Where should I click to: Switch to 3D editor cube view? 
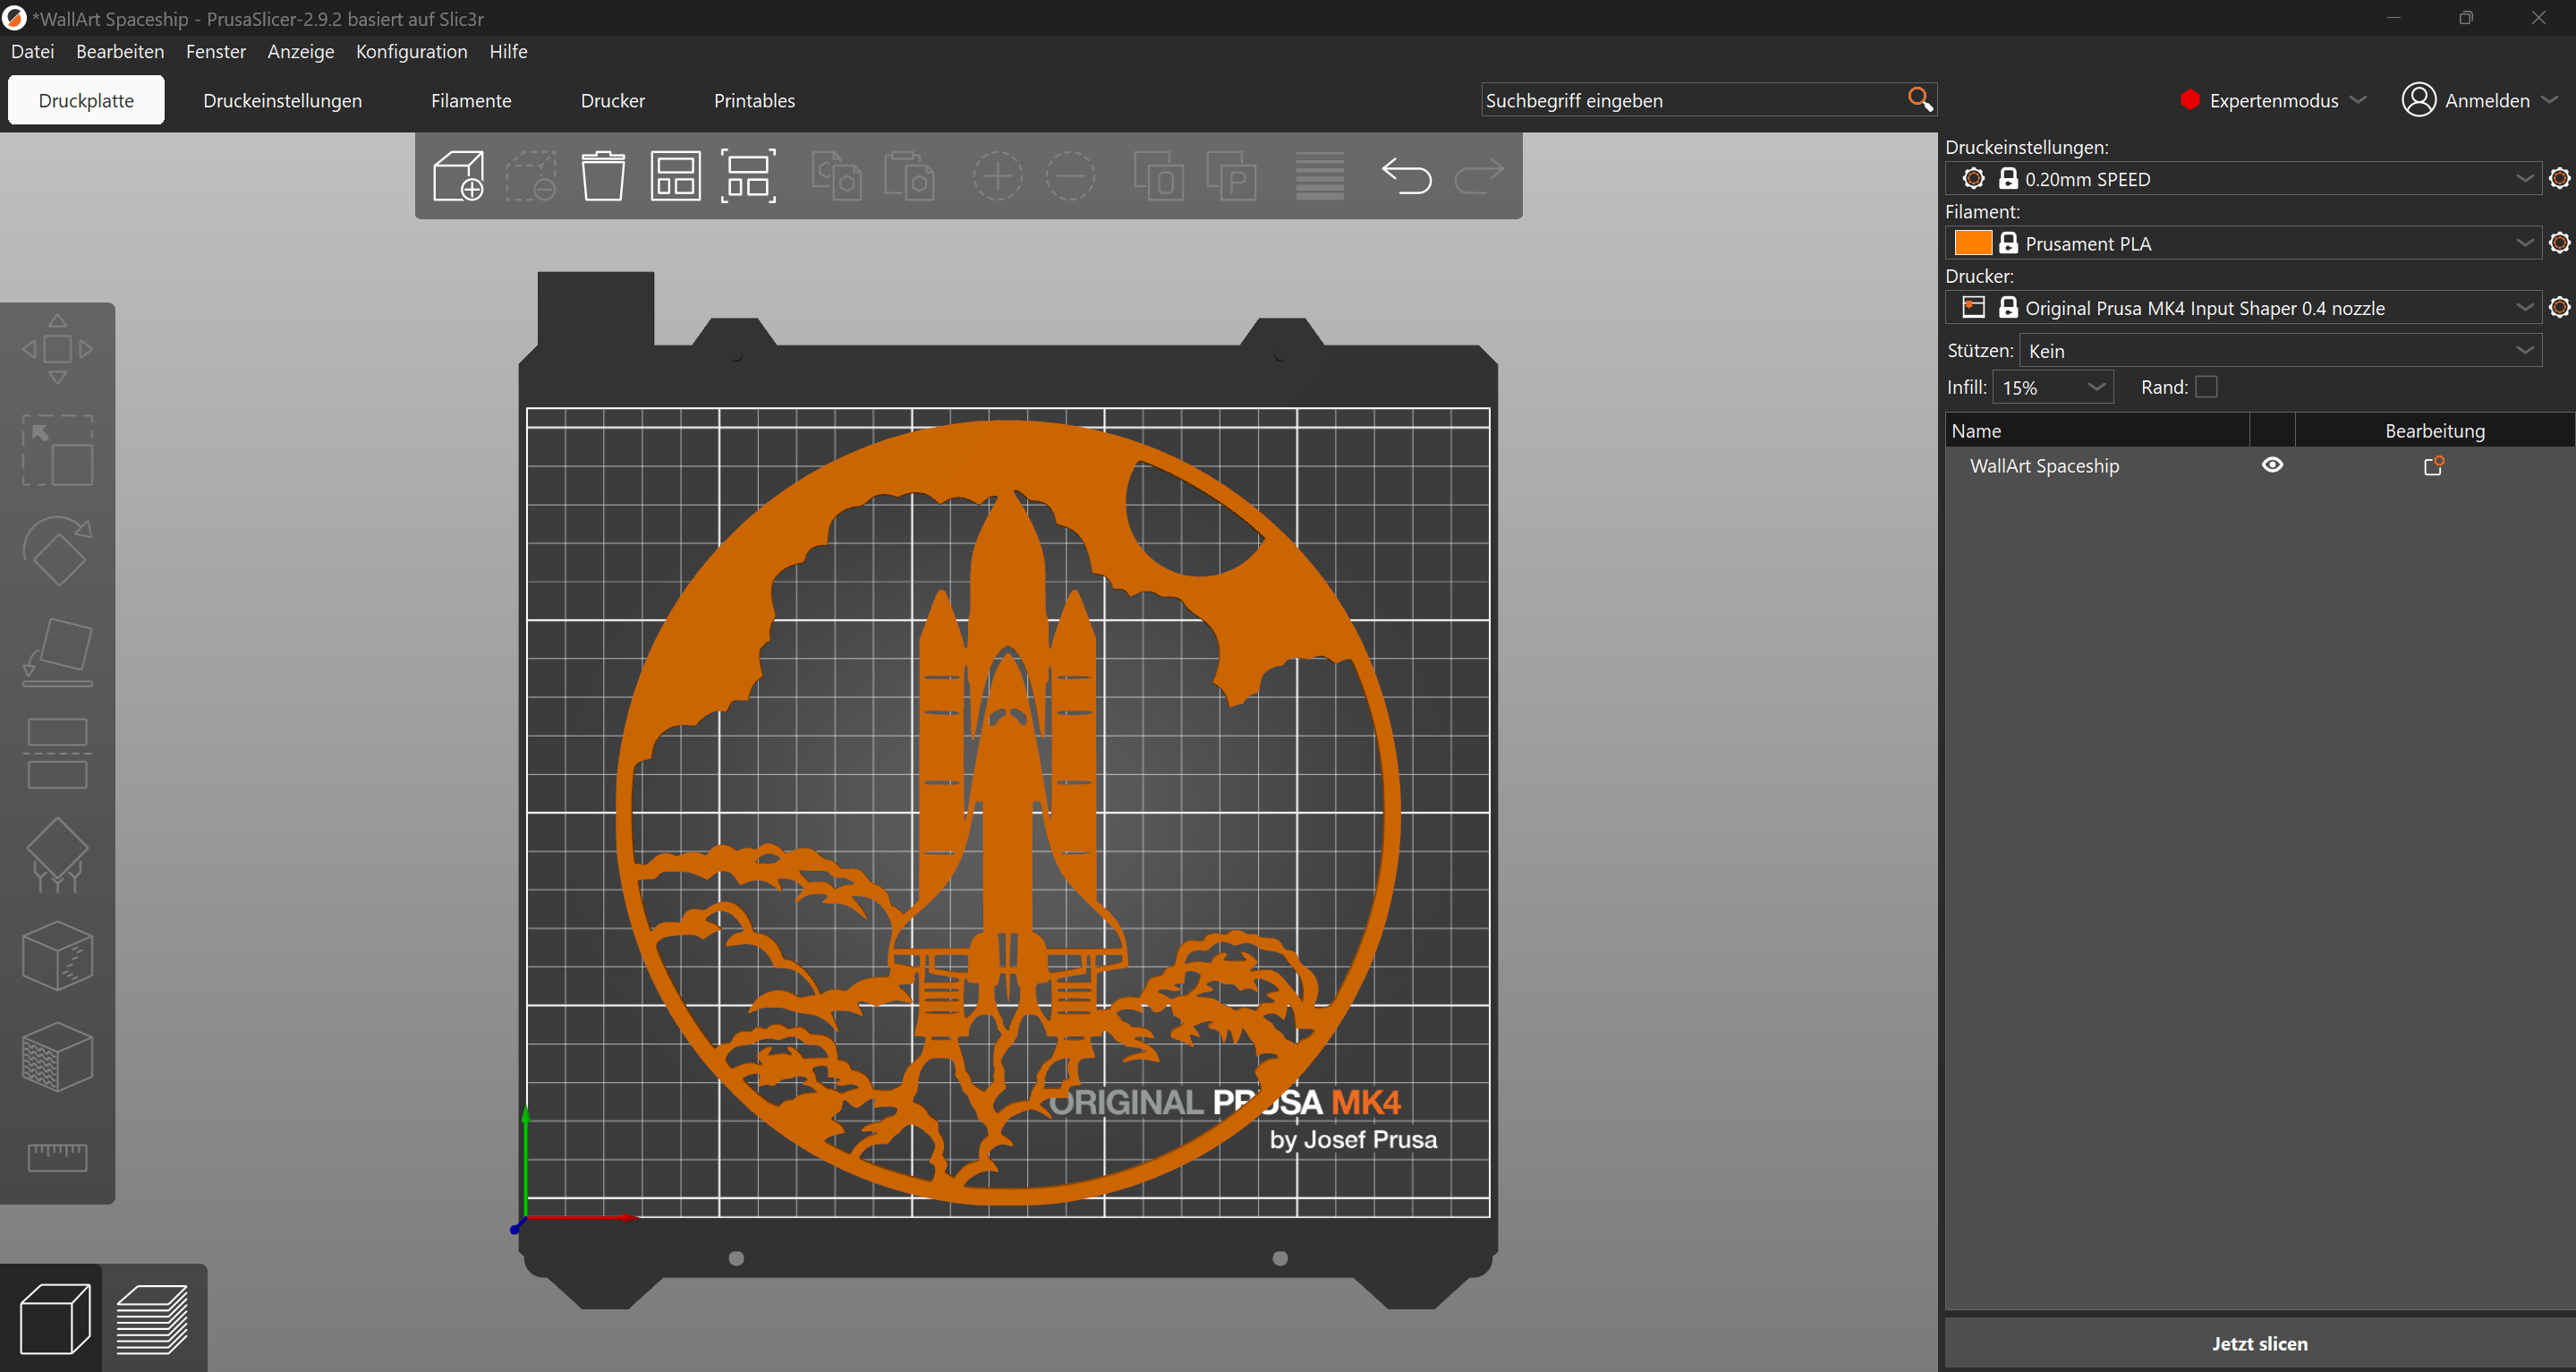click(55, 1319)
